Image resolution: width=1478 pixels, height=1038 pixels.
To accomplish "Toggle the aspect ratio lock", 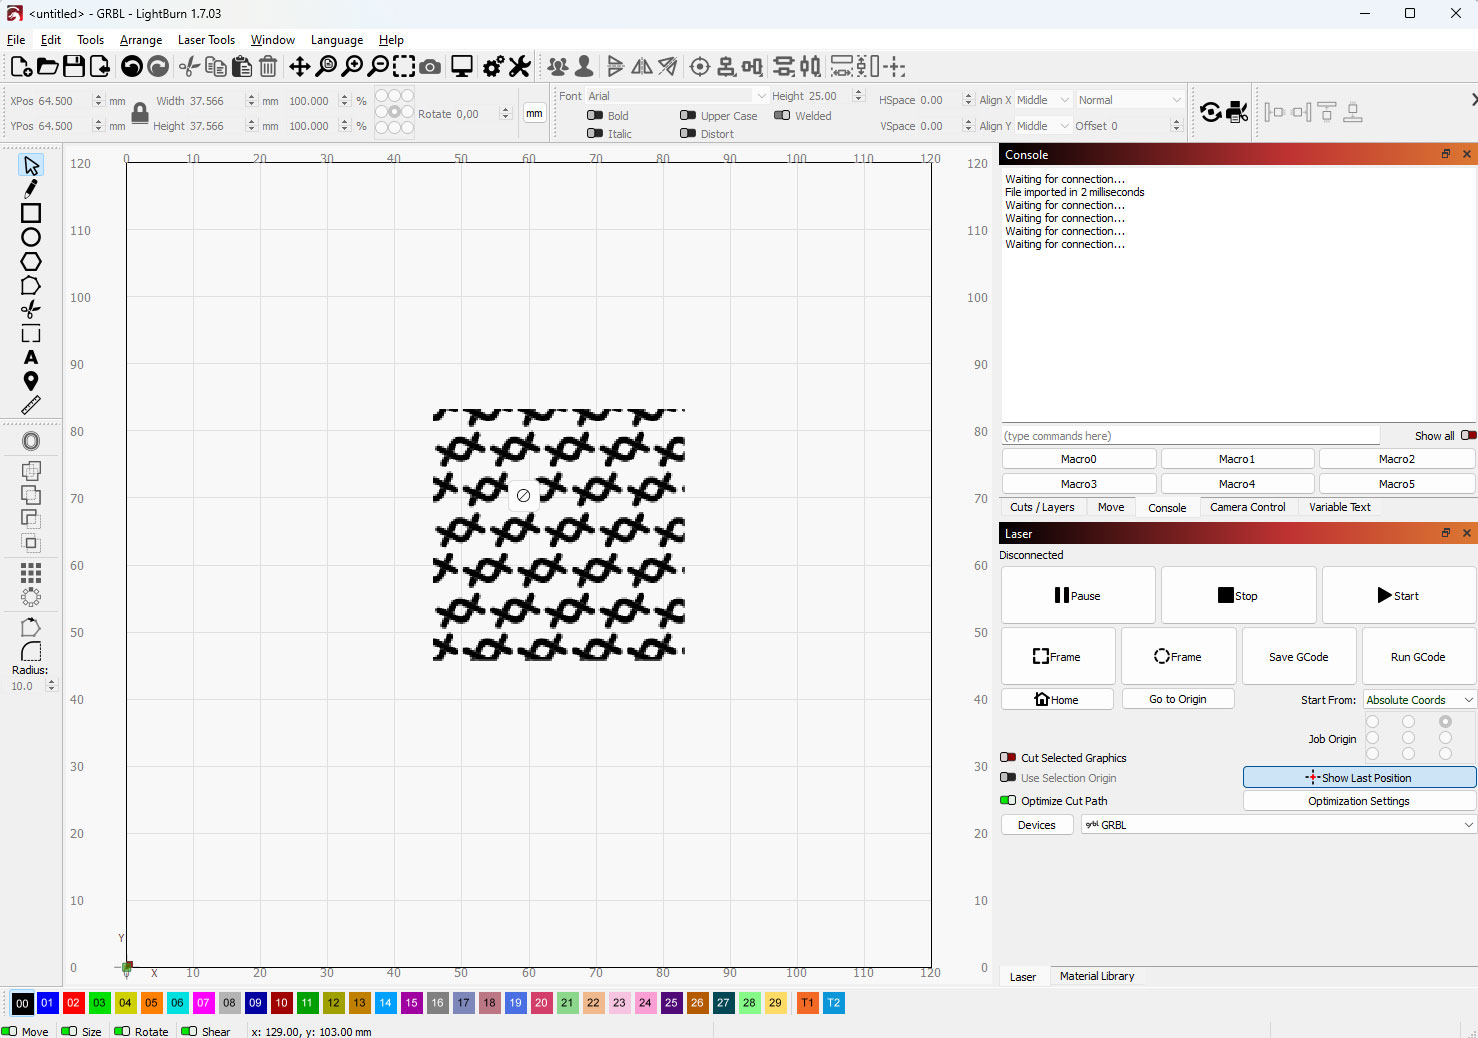I will click(x=140, y=113).
